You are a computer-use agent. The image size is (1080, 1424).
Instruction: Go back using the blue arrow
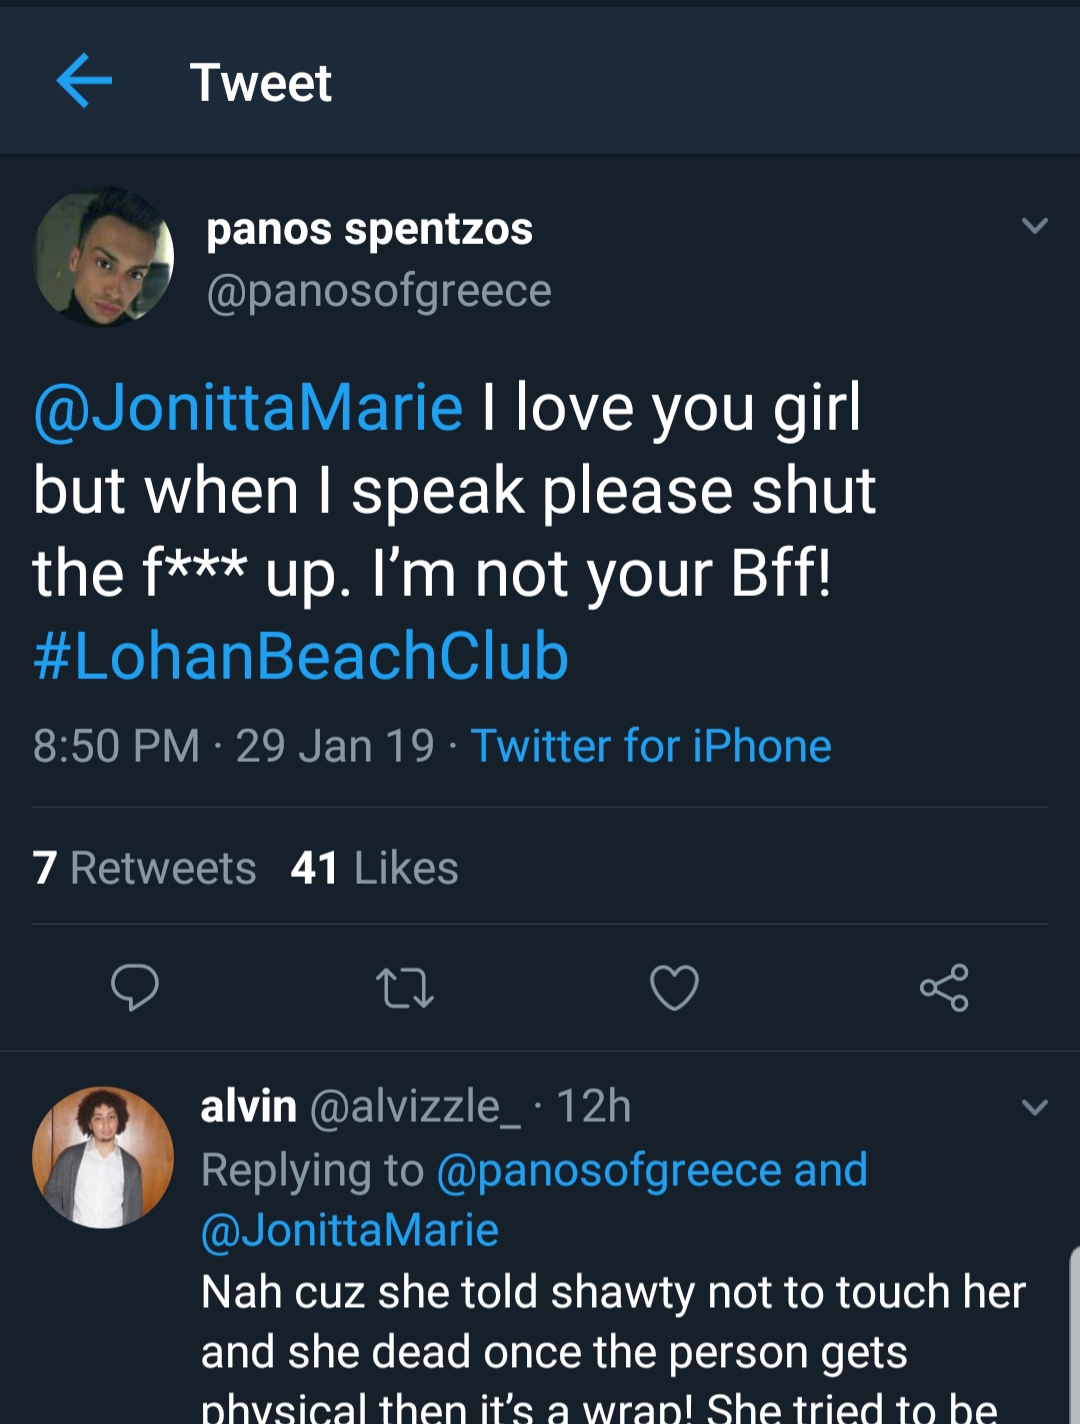(84, 81)
